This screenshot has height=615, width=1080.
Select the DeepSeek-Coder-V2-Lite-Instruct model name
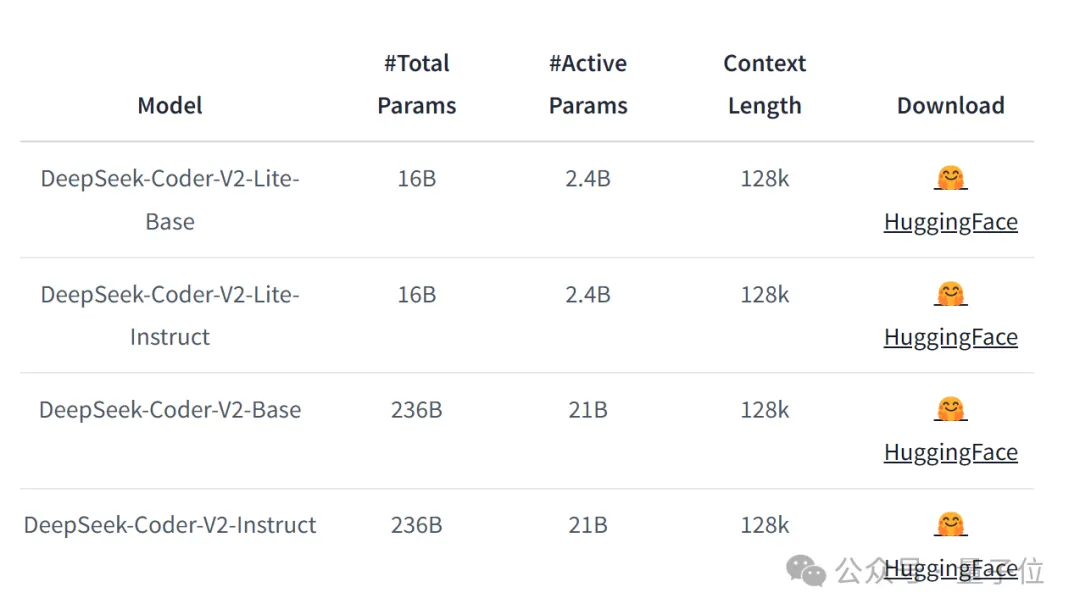tap(170, 315)
